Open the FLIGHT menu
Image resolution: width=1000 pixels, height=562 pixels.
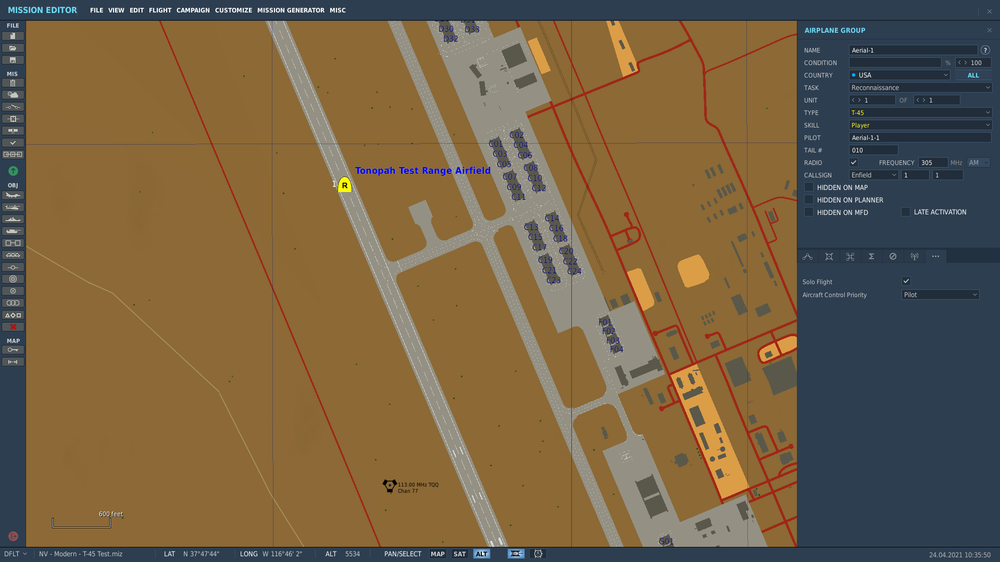[160, 10]
